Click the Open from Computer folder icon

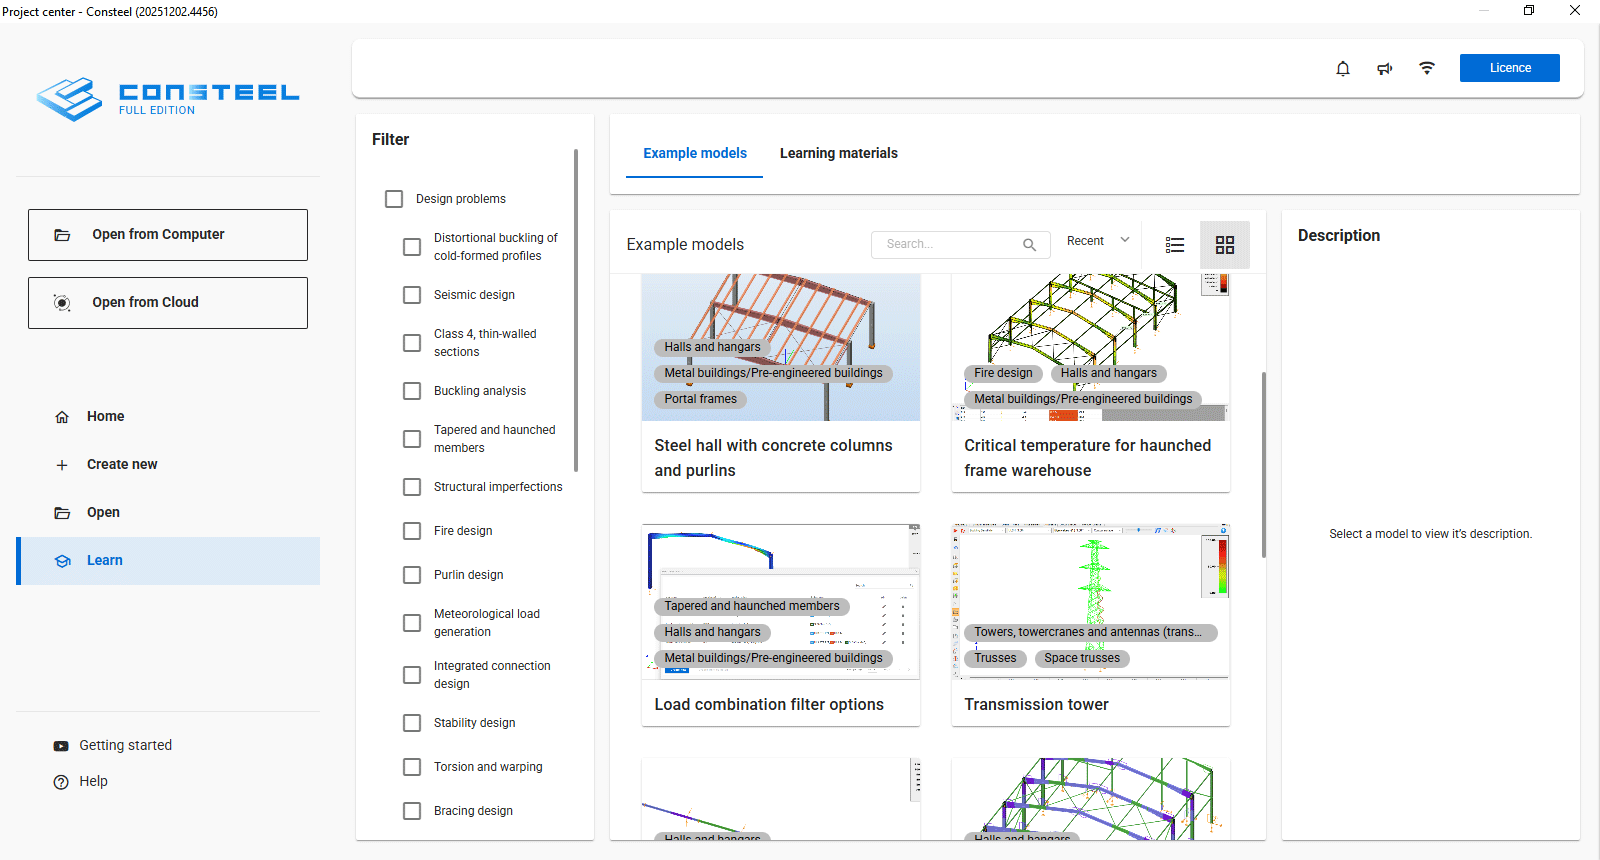pos(62,235)
